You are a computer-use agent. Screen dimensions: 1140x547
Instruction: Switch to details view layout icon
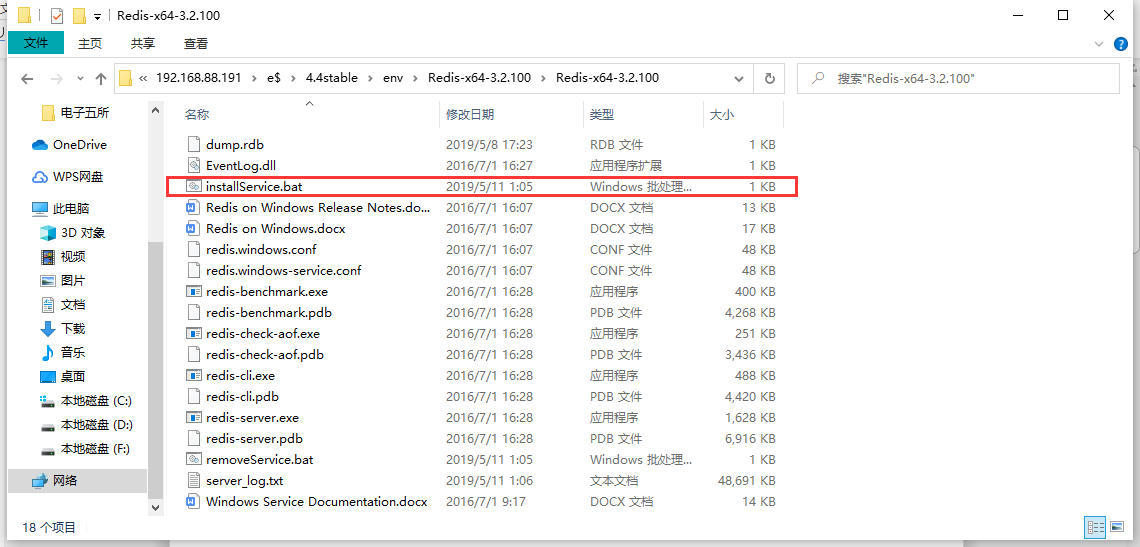pyautogui.click(x=1095, y=527)
